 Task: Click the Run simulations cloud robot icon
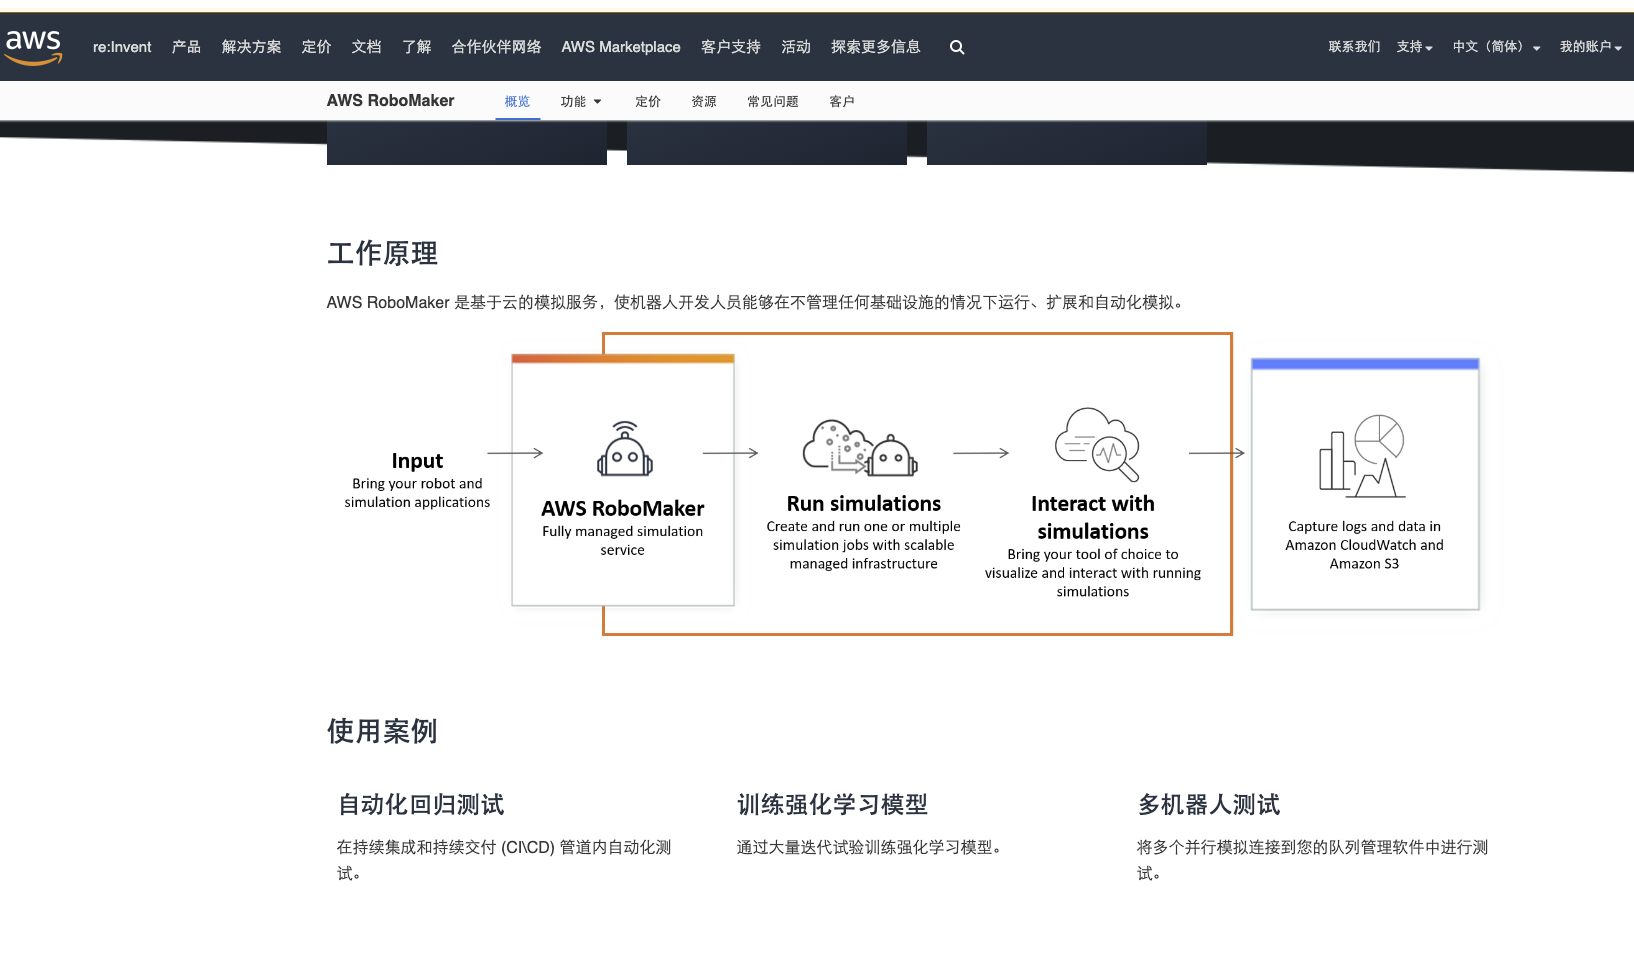[860, 447]
